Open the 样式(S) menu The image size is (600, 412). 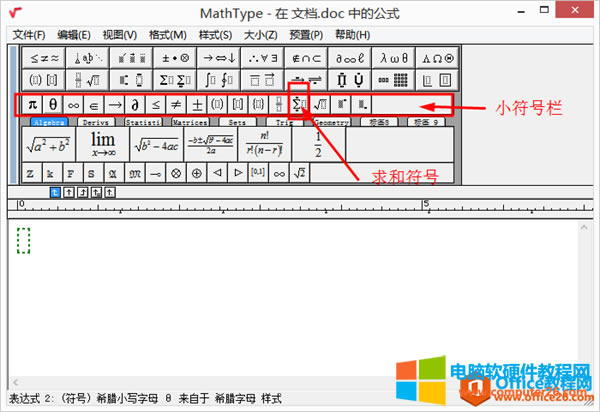[x=215, y=35]
